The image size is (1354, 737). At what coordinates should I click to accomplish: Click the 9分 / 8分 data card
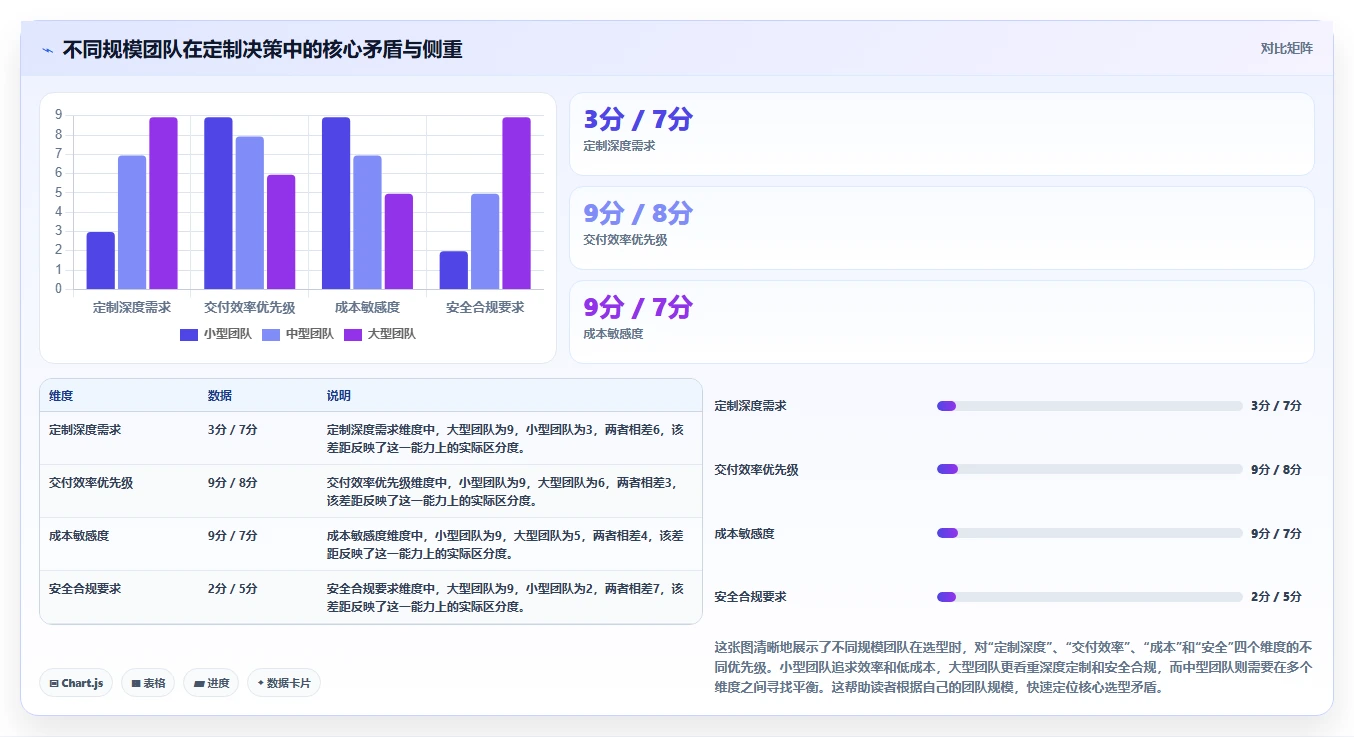click(941, 228)
